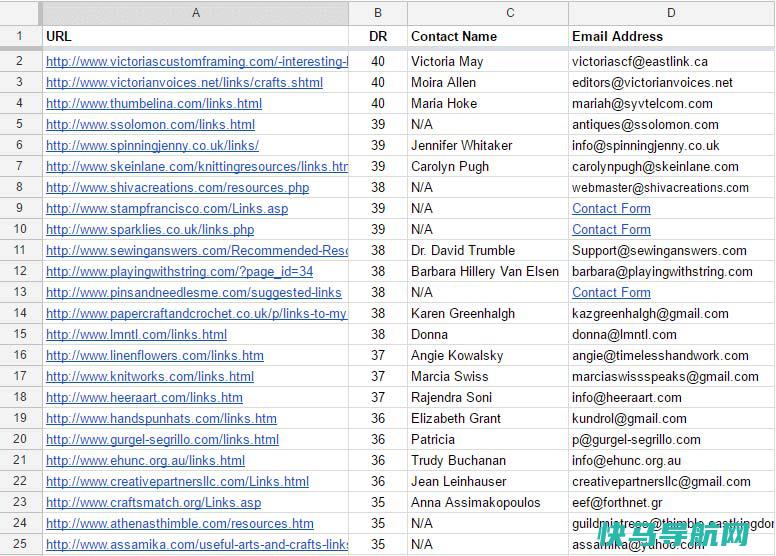Open the spinningjenny.co.uk links URL

click(x=152, y=146)
